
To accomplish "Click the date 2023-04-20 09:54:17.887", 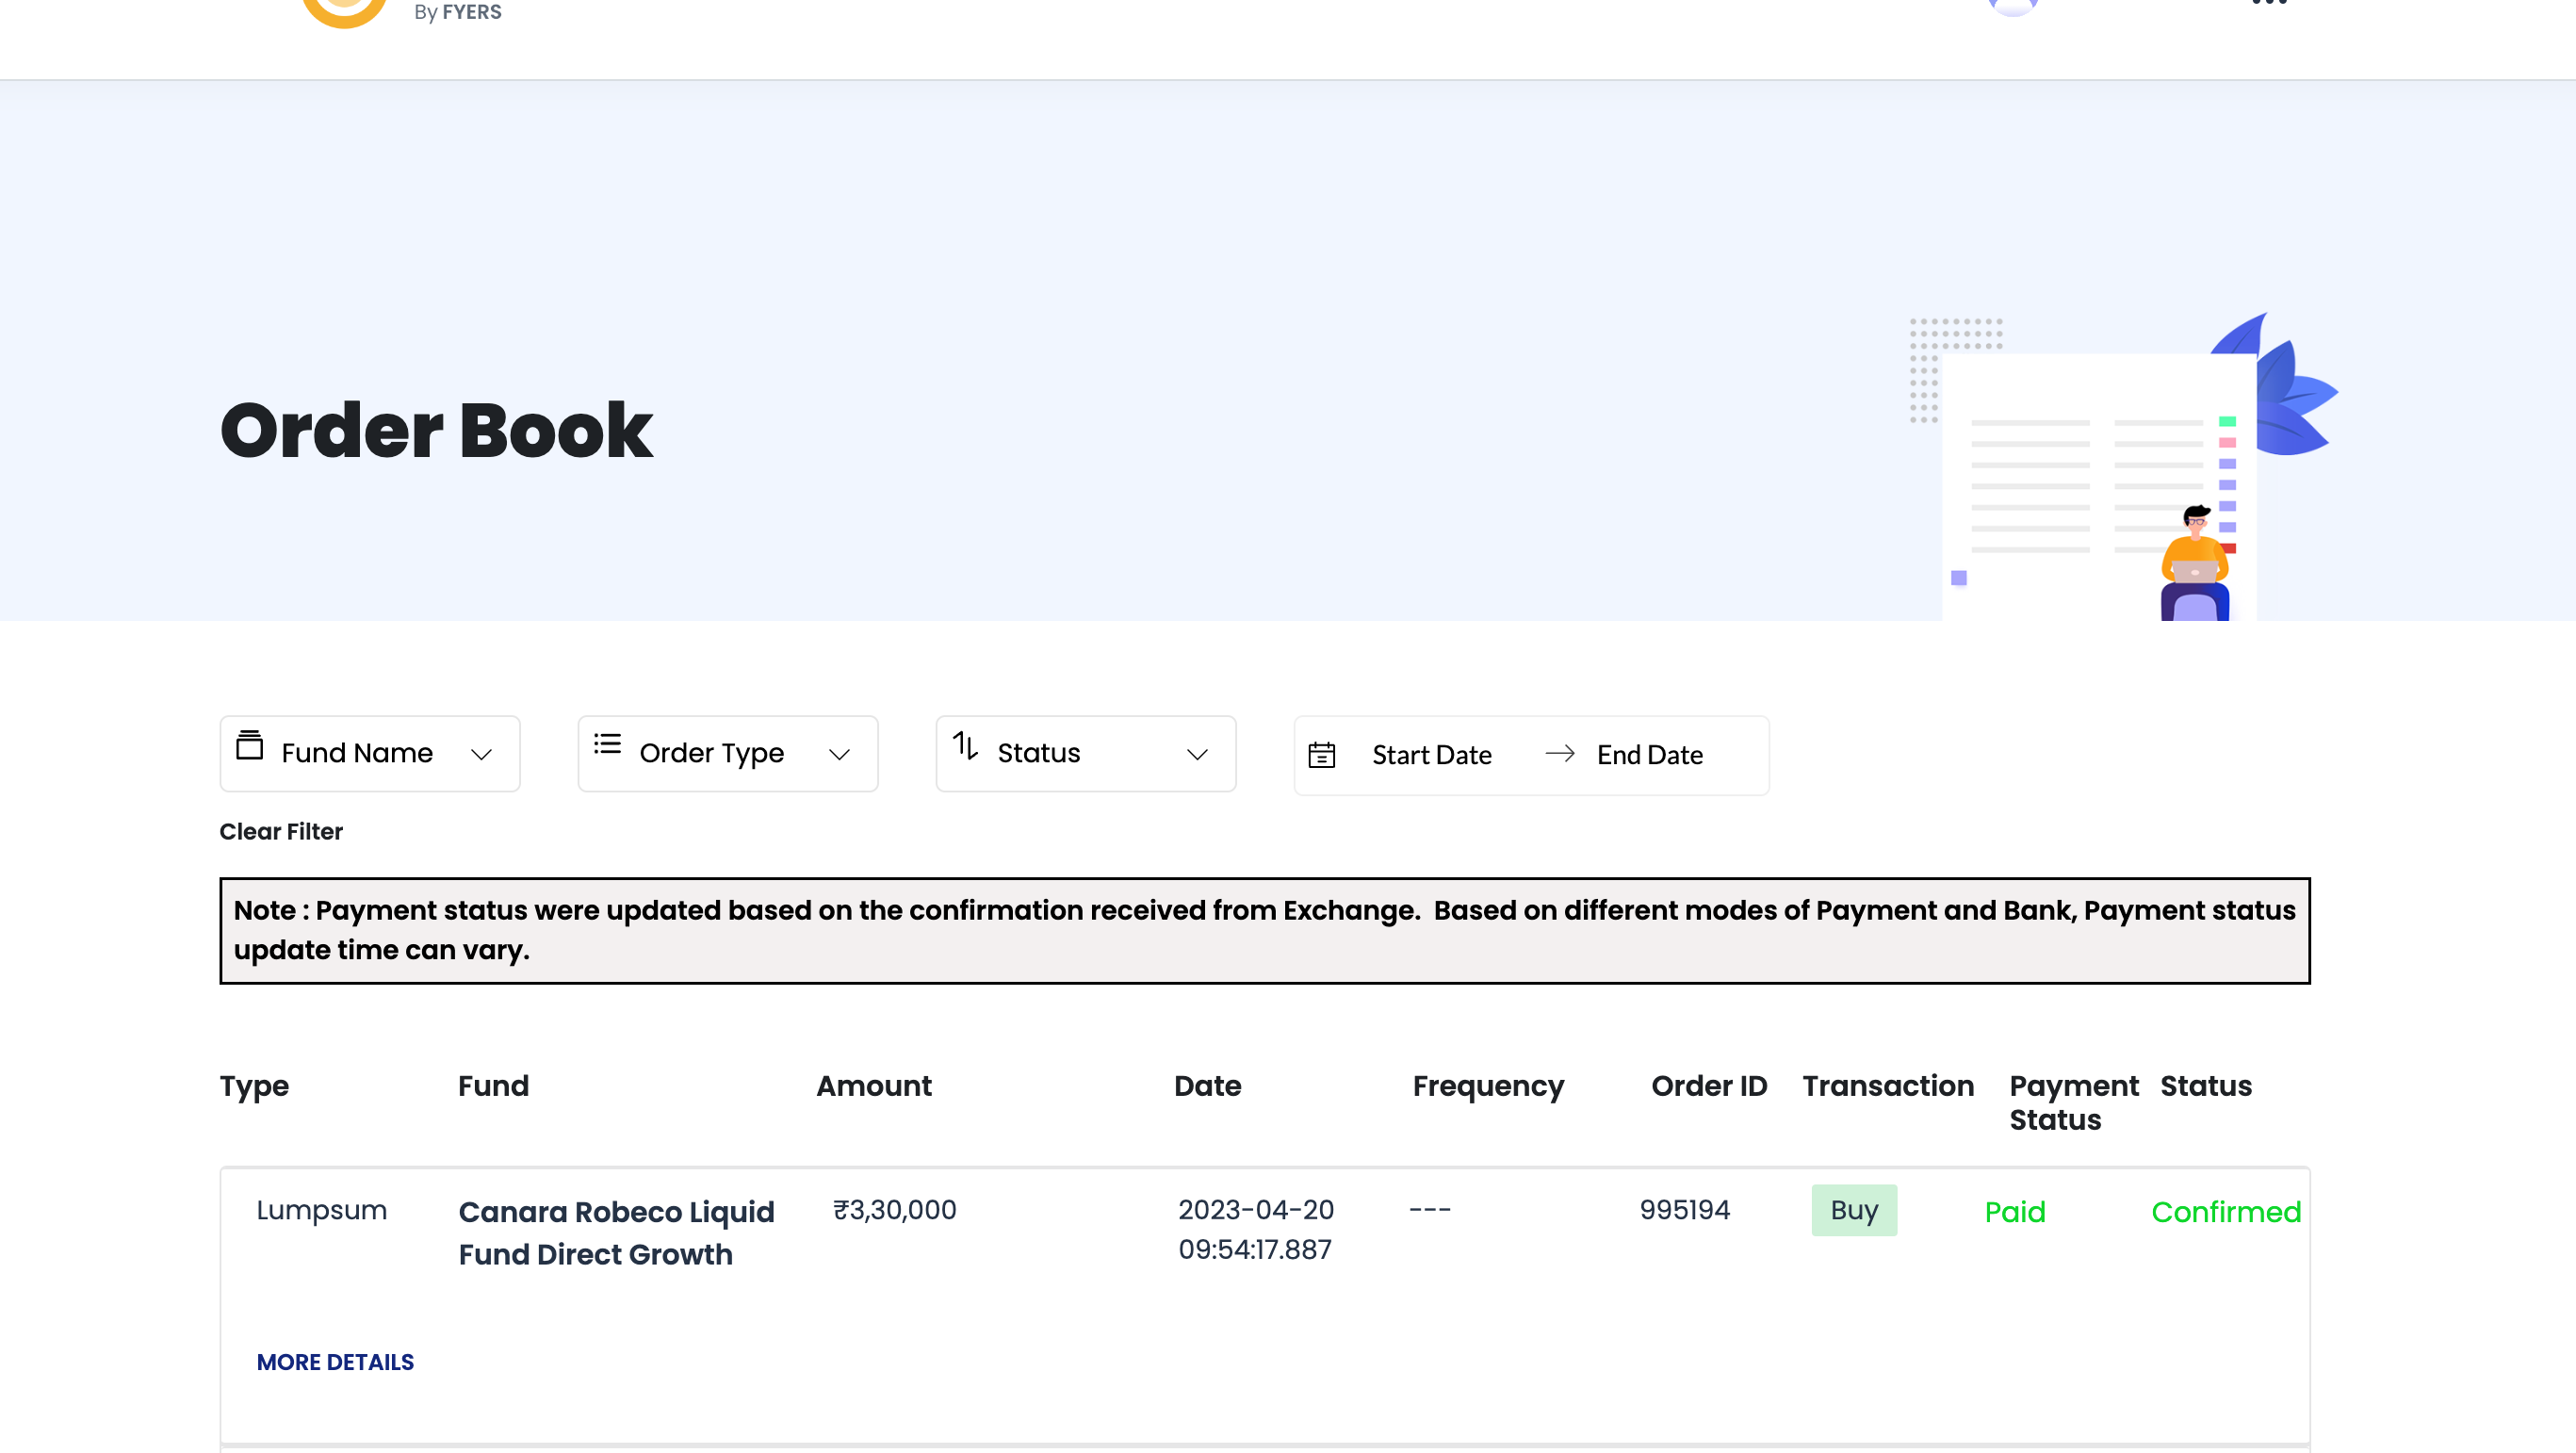I will (1256, 1229).
